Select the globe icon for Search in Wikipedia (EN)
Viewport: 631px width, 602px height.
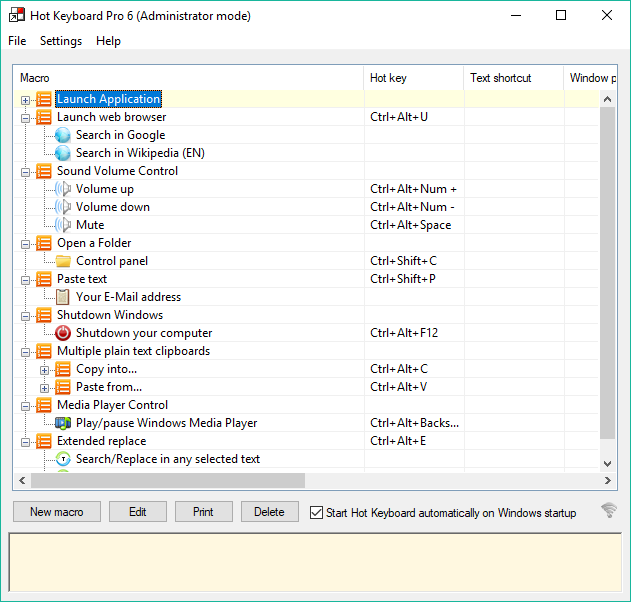(x=63, y=153)
